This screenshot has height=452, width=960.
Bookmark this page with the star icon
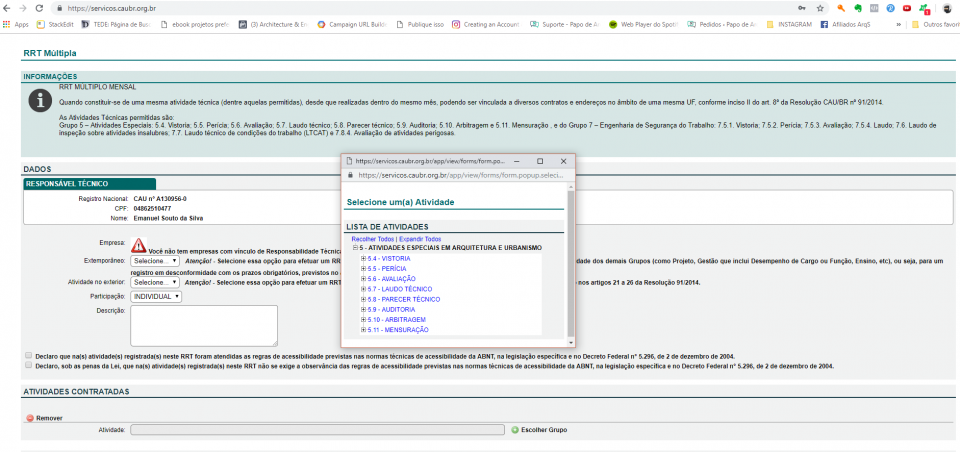(x=820, y=8)
